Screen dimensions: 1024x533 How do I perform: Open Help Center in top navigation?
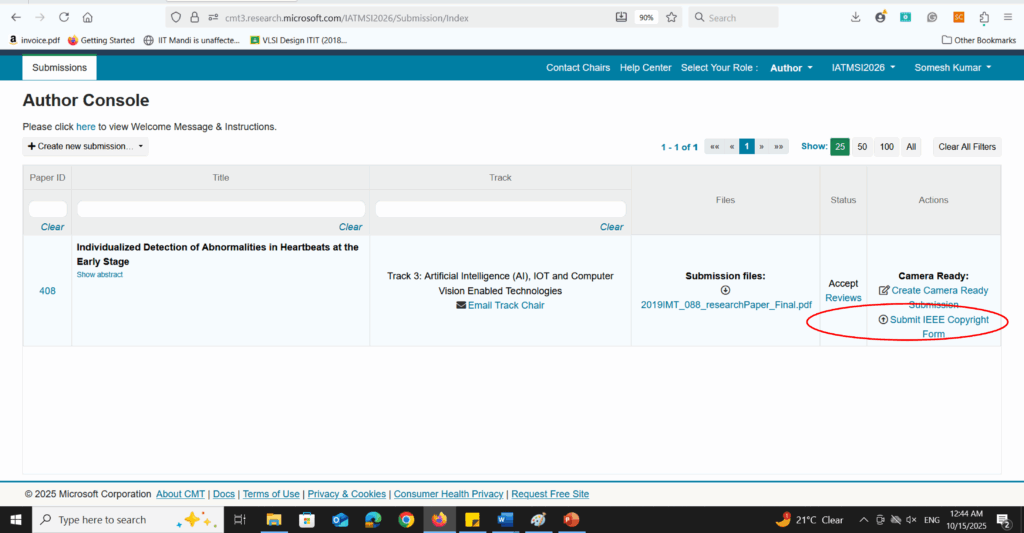(645, 68)
